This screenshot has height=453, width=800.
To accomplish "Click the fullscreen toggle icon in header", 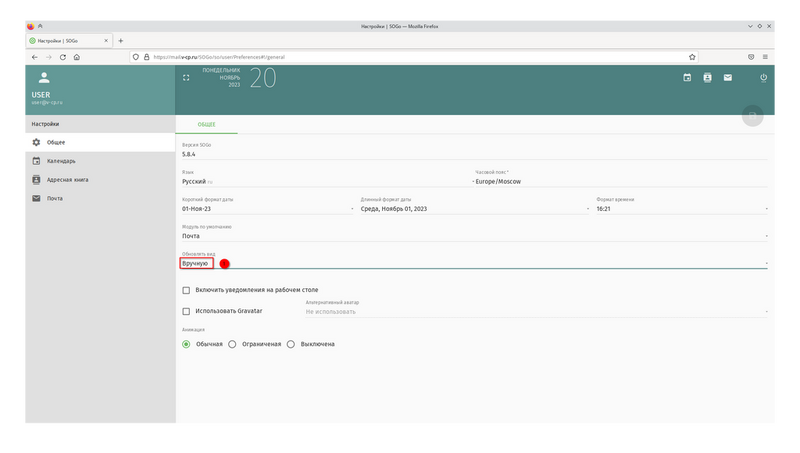I will (x=185, y=77).
